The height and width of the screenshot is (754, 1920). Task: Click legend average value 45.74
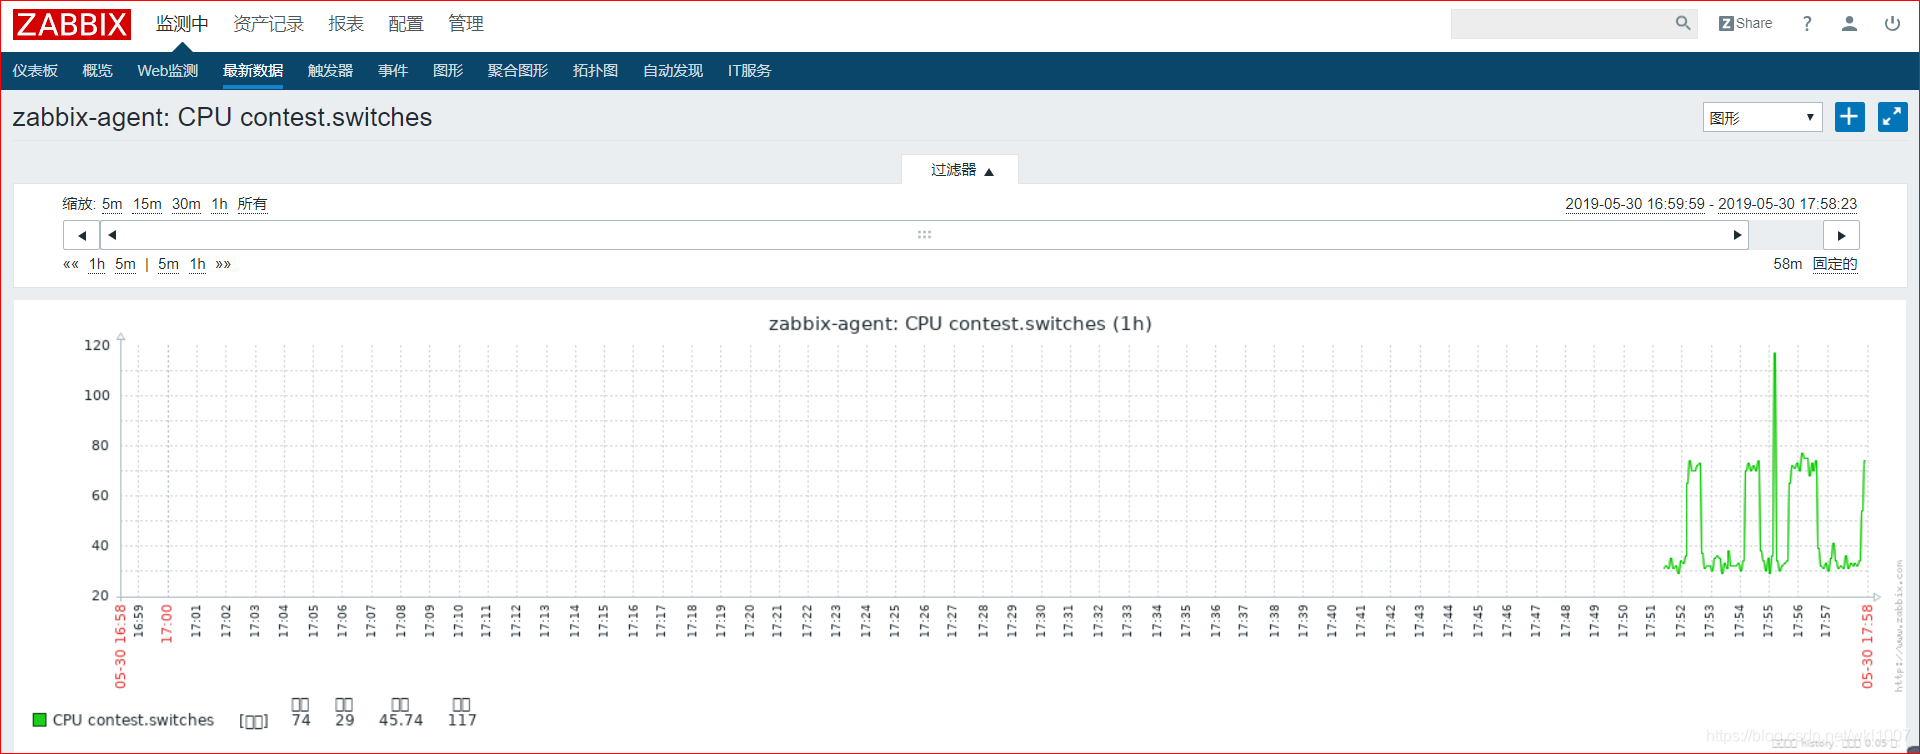tap(400, 720)
